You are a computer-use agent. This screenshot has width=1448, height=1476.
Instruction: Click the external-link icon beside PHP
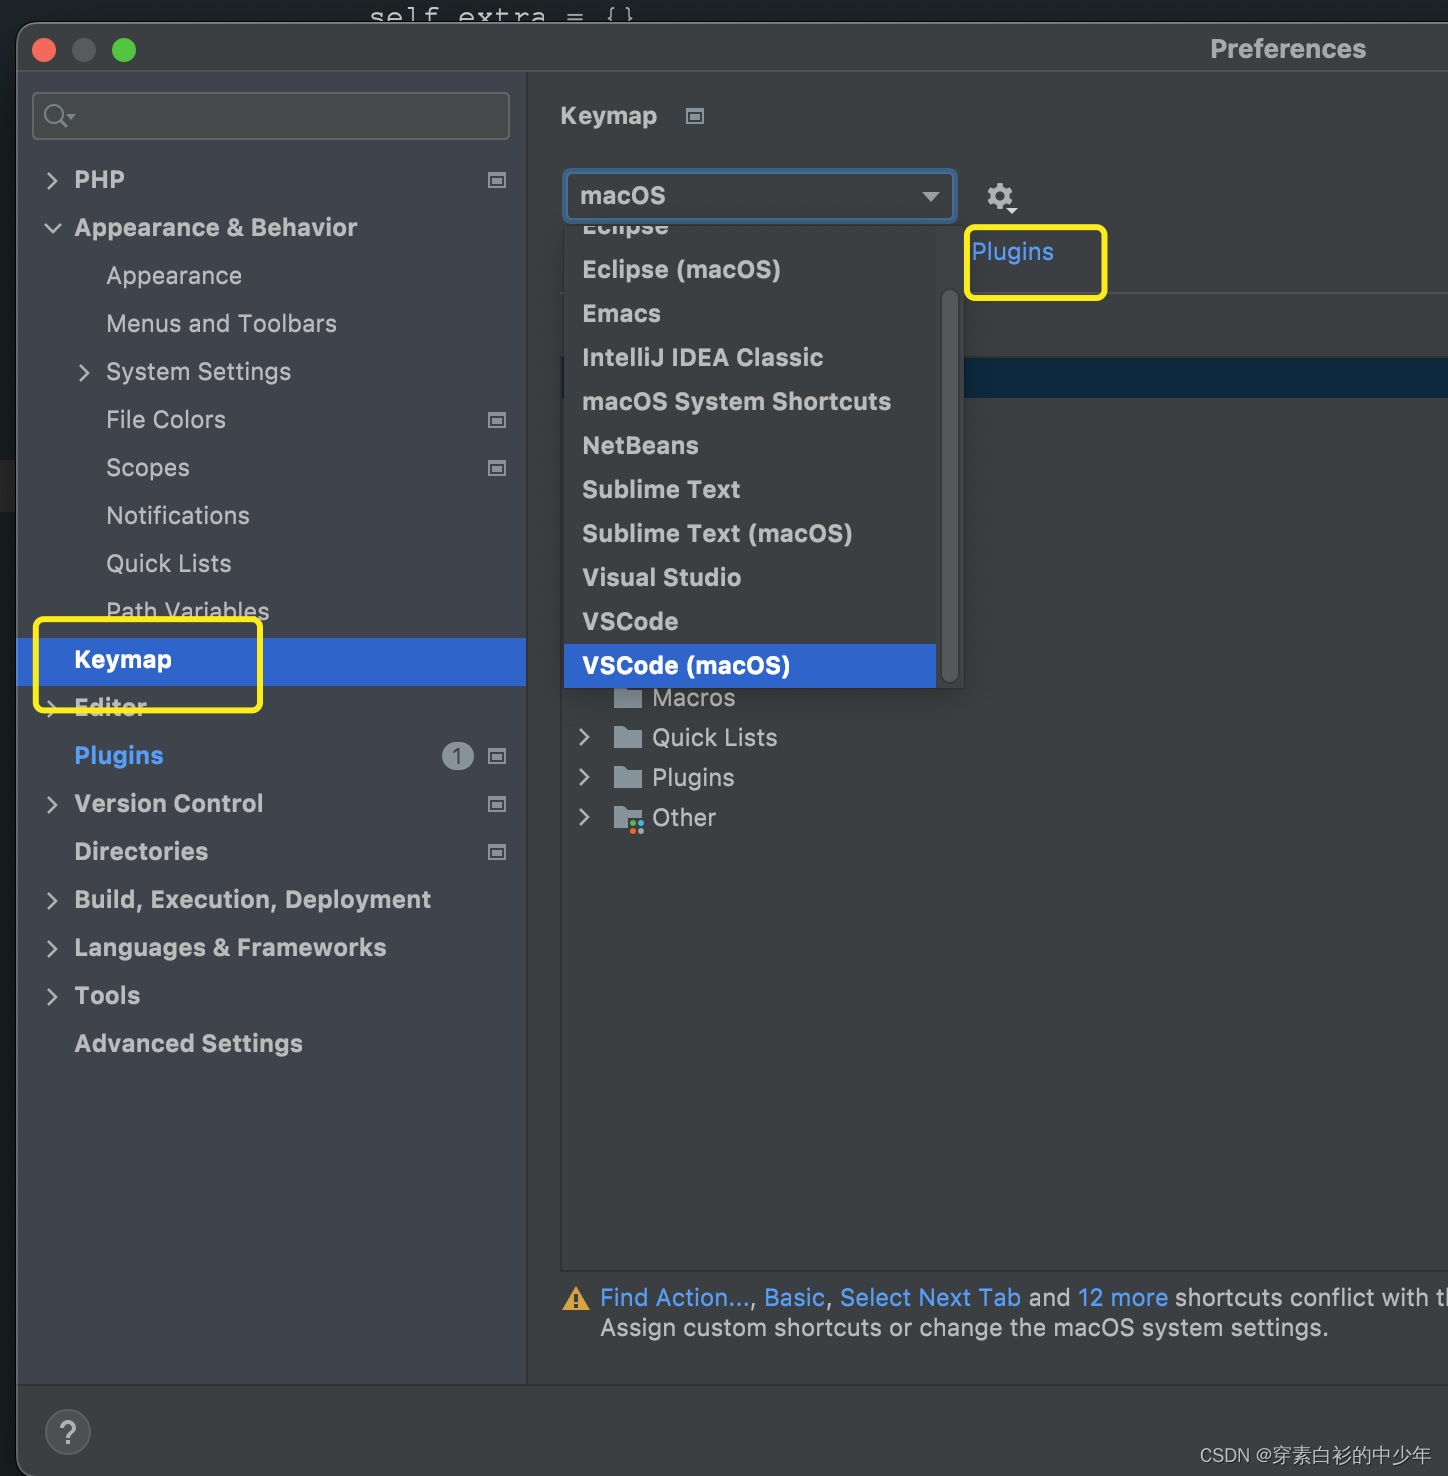click(496, 180)
